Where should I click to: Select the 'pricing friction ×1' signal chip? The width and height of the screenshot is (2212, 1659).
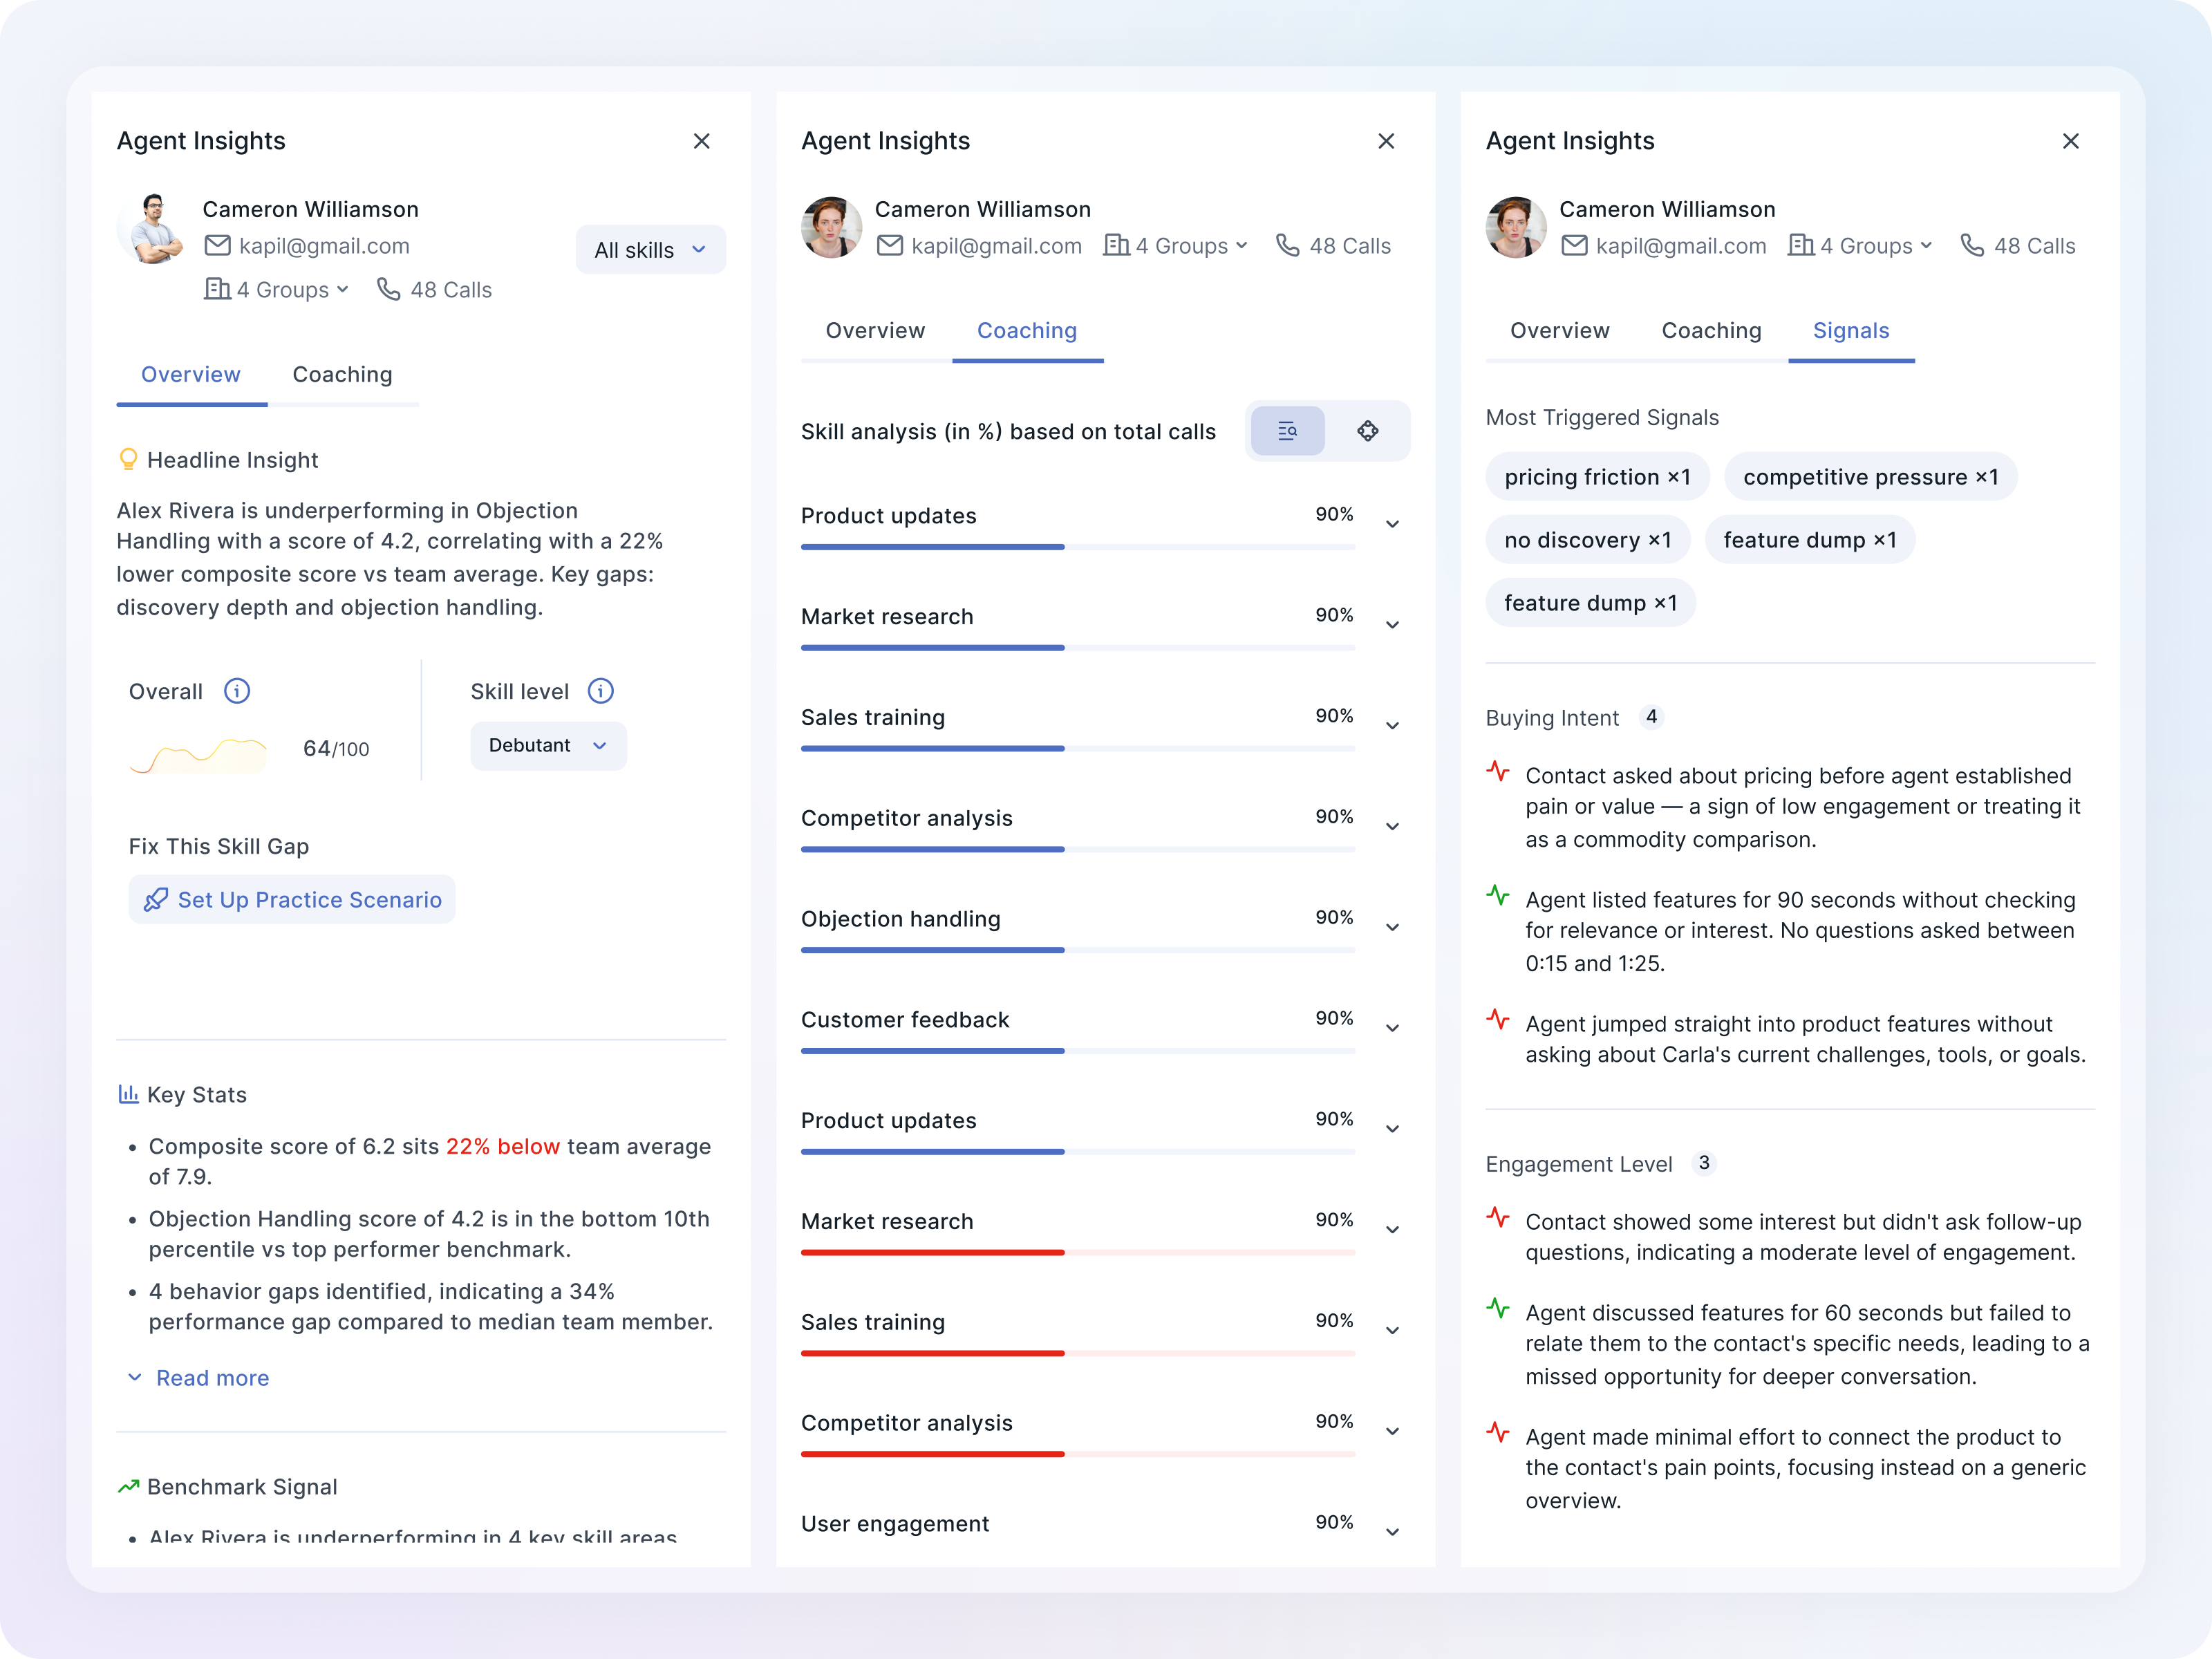click(1596, 477)
